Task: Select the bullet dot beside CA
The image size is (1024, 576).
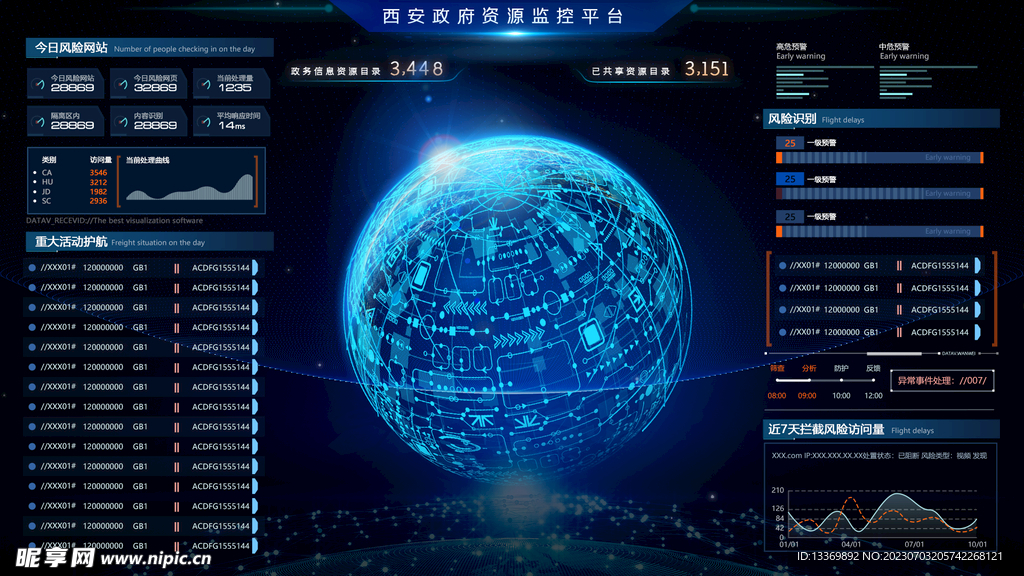Action: [x=35, y=173]
